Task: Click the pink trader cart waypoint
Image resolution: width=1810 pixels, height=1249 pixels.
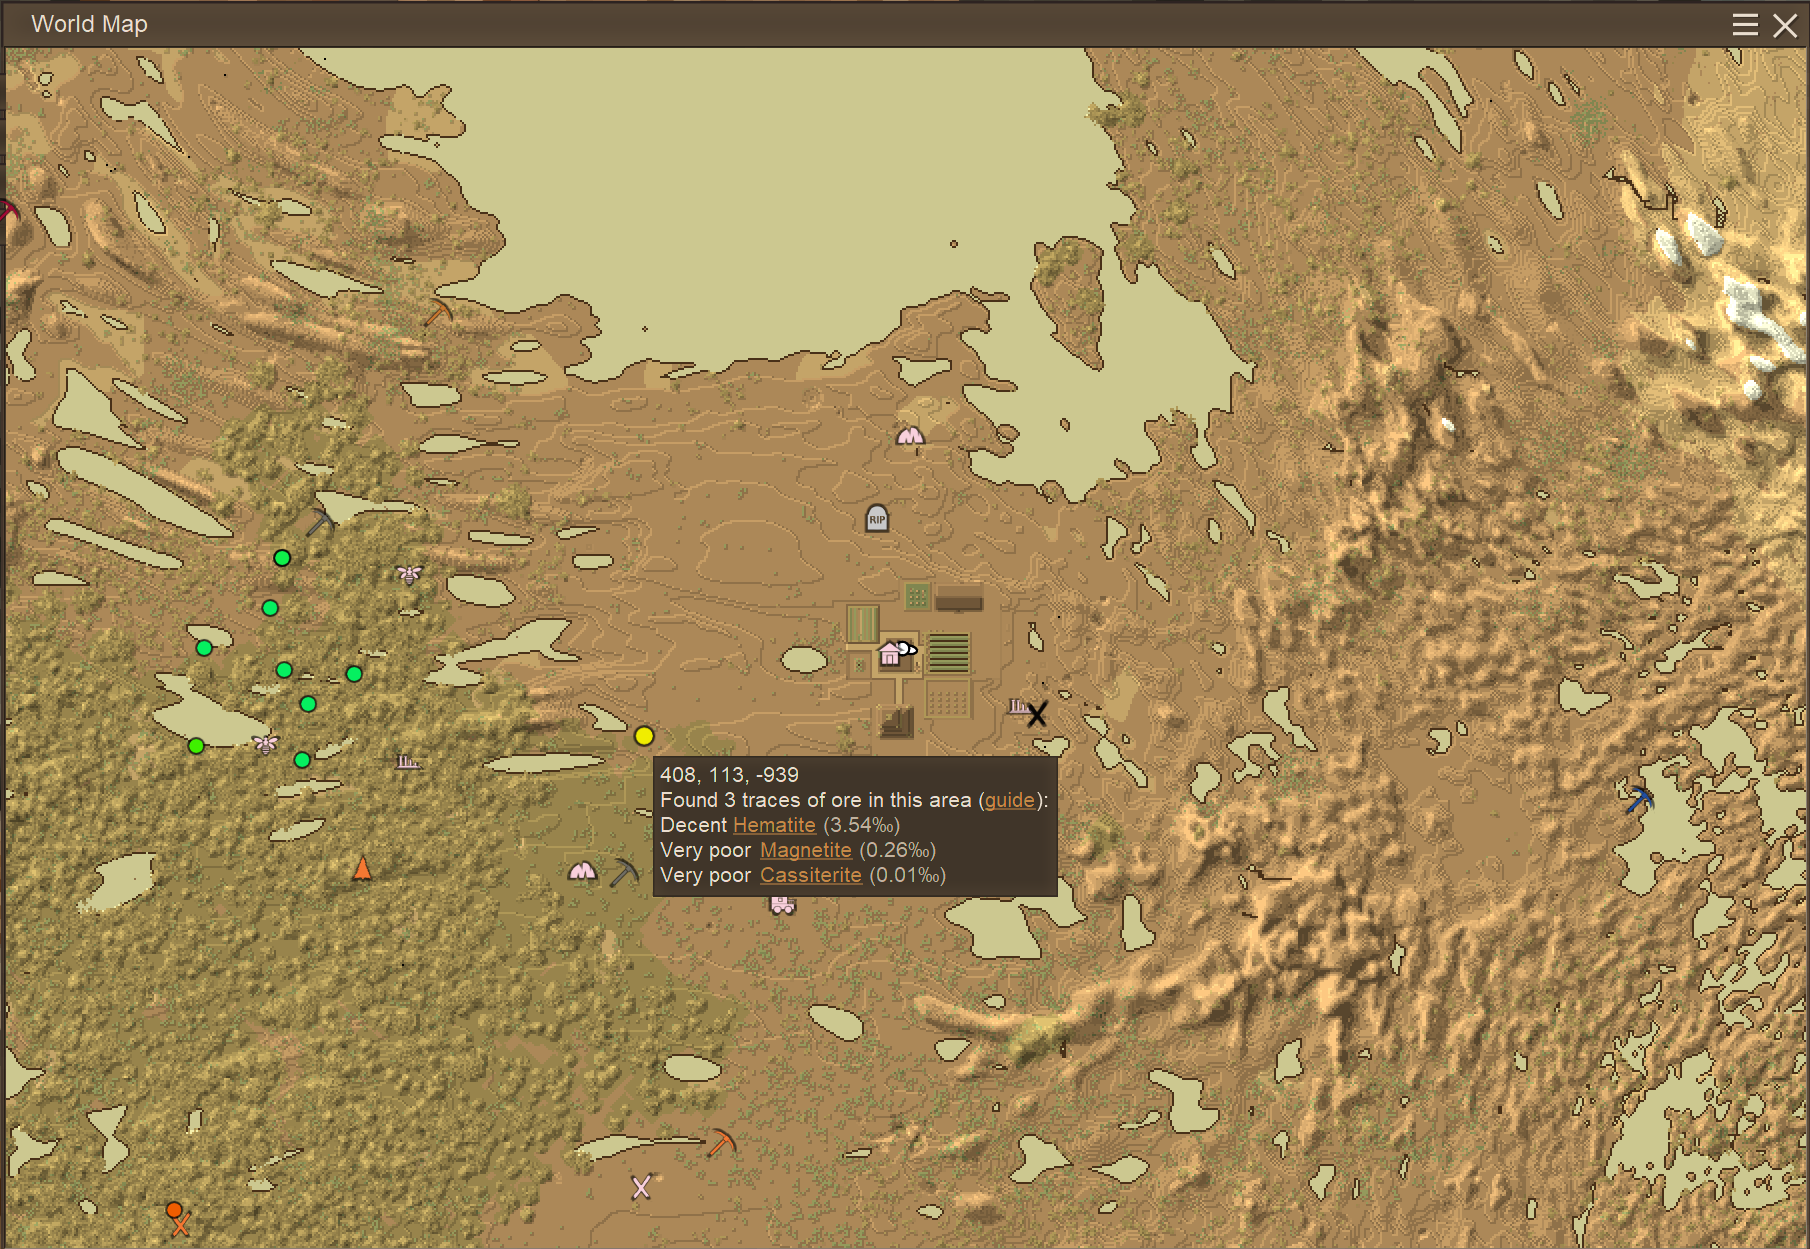Action: pos(782,905)
